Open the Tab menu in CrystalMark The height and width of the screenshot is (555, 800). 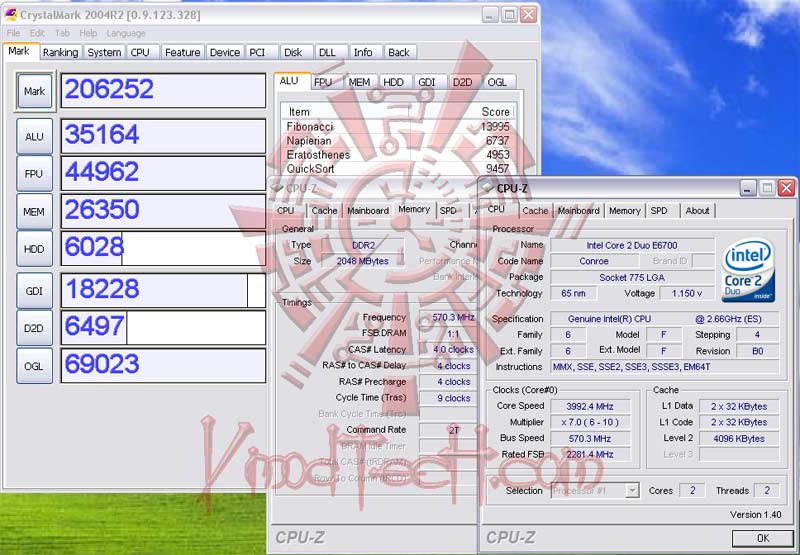pos(62,33)
